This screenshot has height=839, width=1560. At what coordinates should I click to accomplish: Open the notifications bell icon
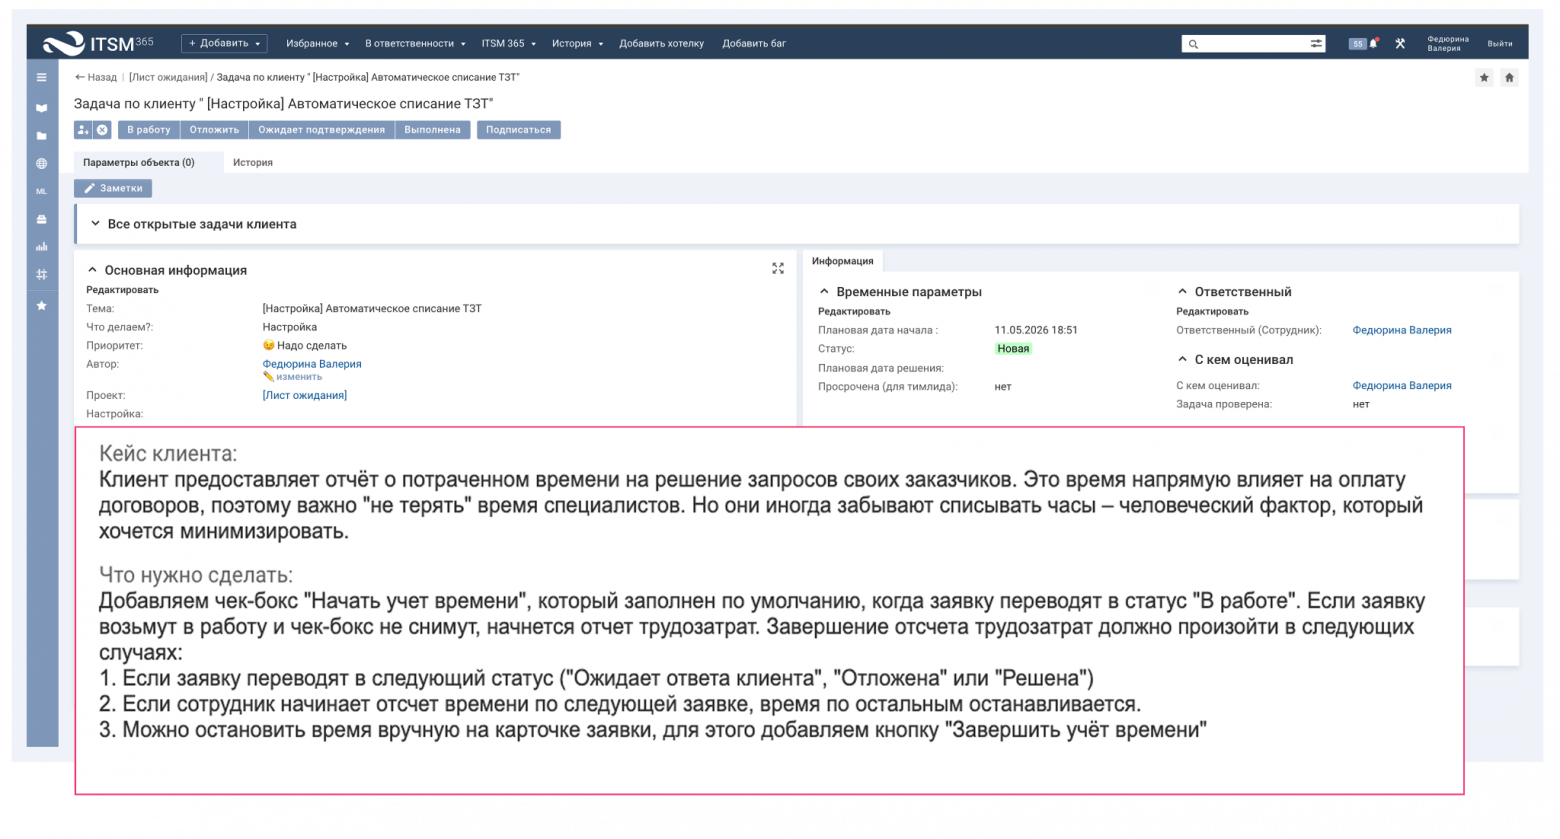pyautogui.click(x=1374, y=43)
